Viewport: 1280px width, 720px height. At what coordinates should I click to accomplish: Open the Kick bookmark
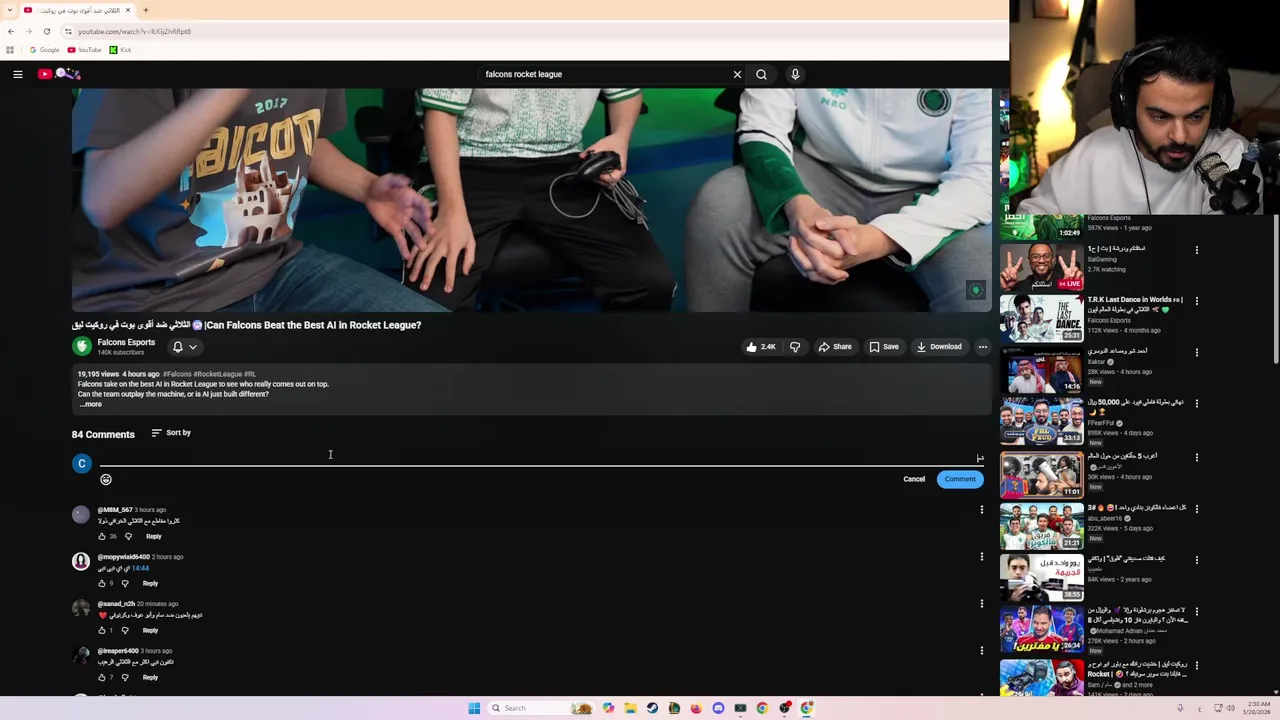[120, 50]
